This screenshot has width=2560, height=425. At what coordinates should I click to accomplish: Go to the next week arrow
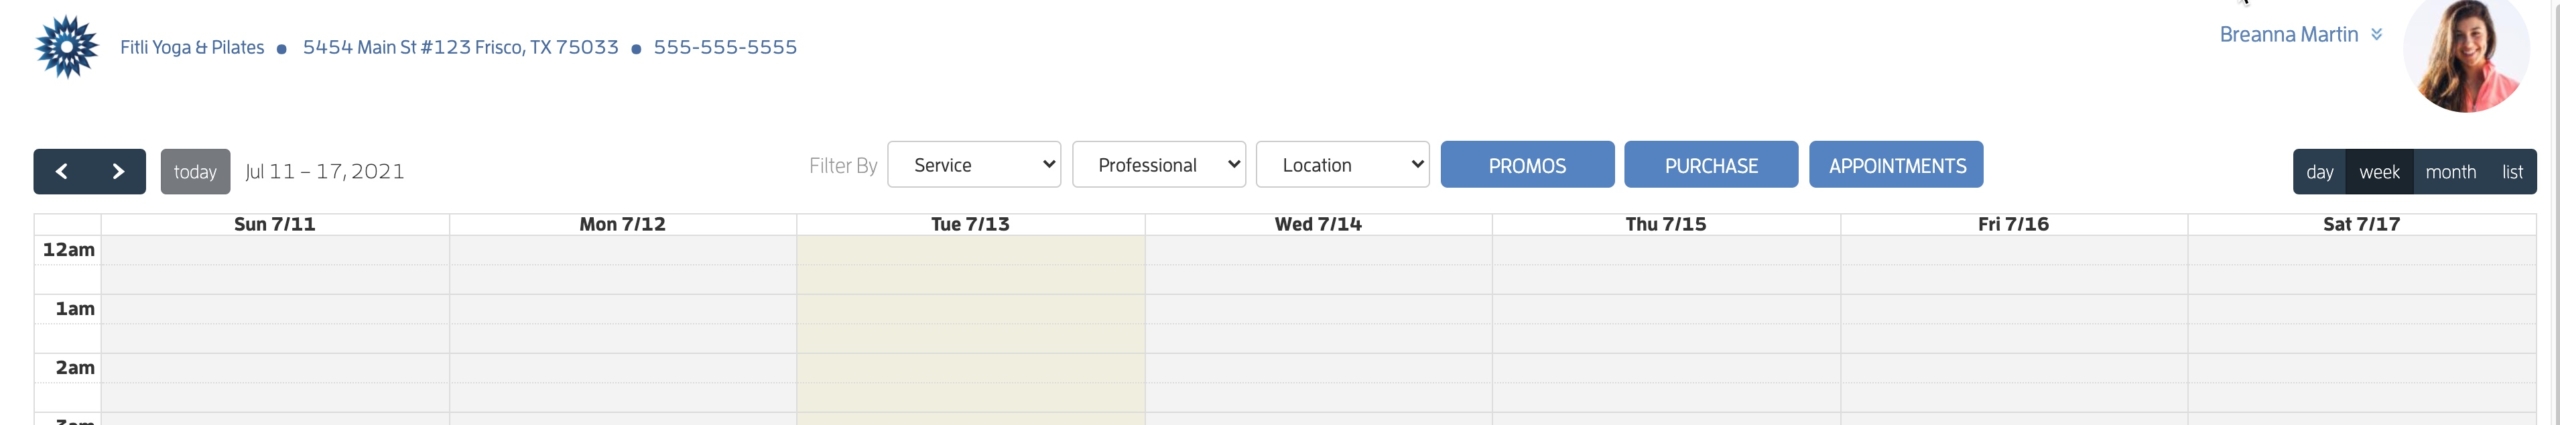coord(118,171)
